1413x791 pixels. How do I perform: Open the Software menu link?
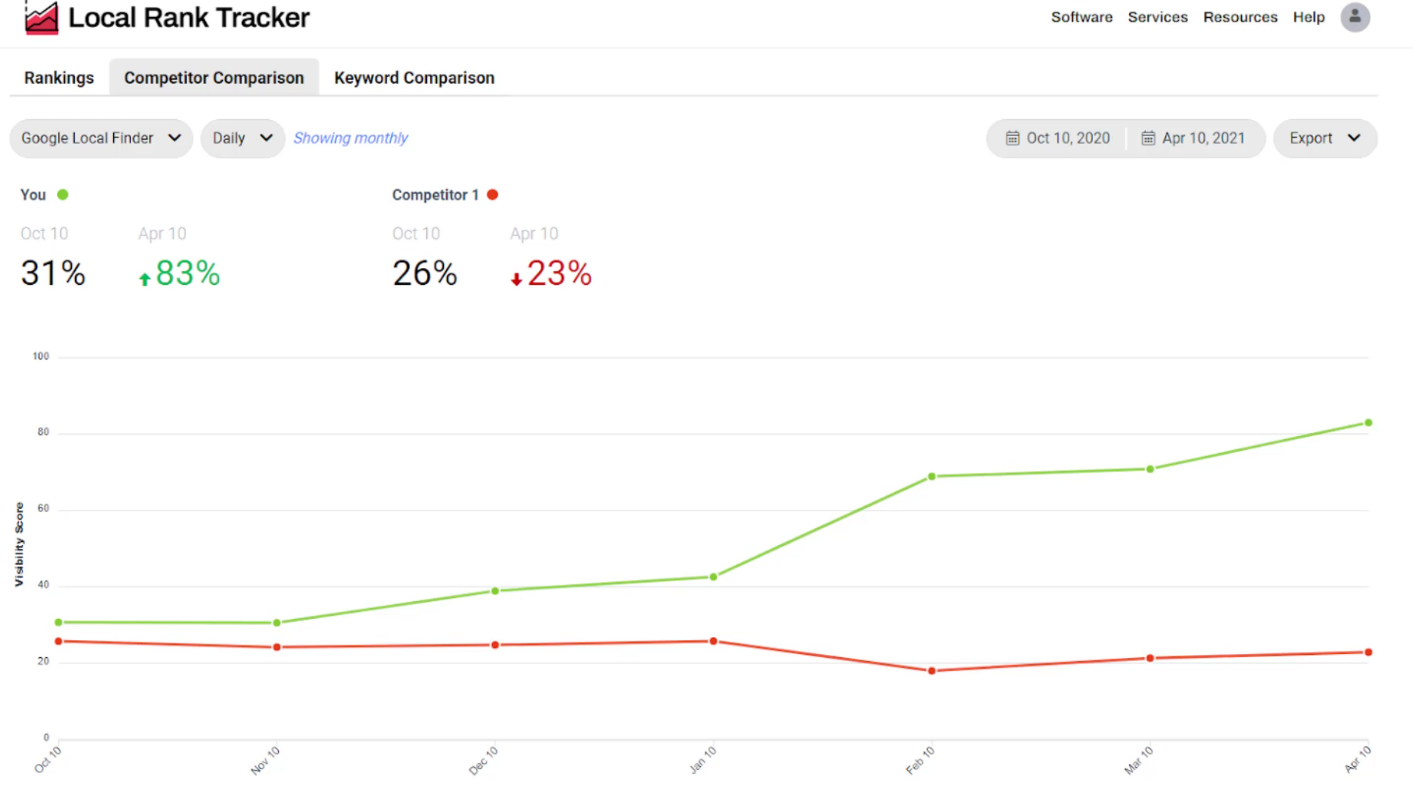(x=1081, y=17)
